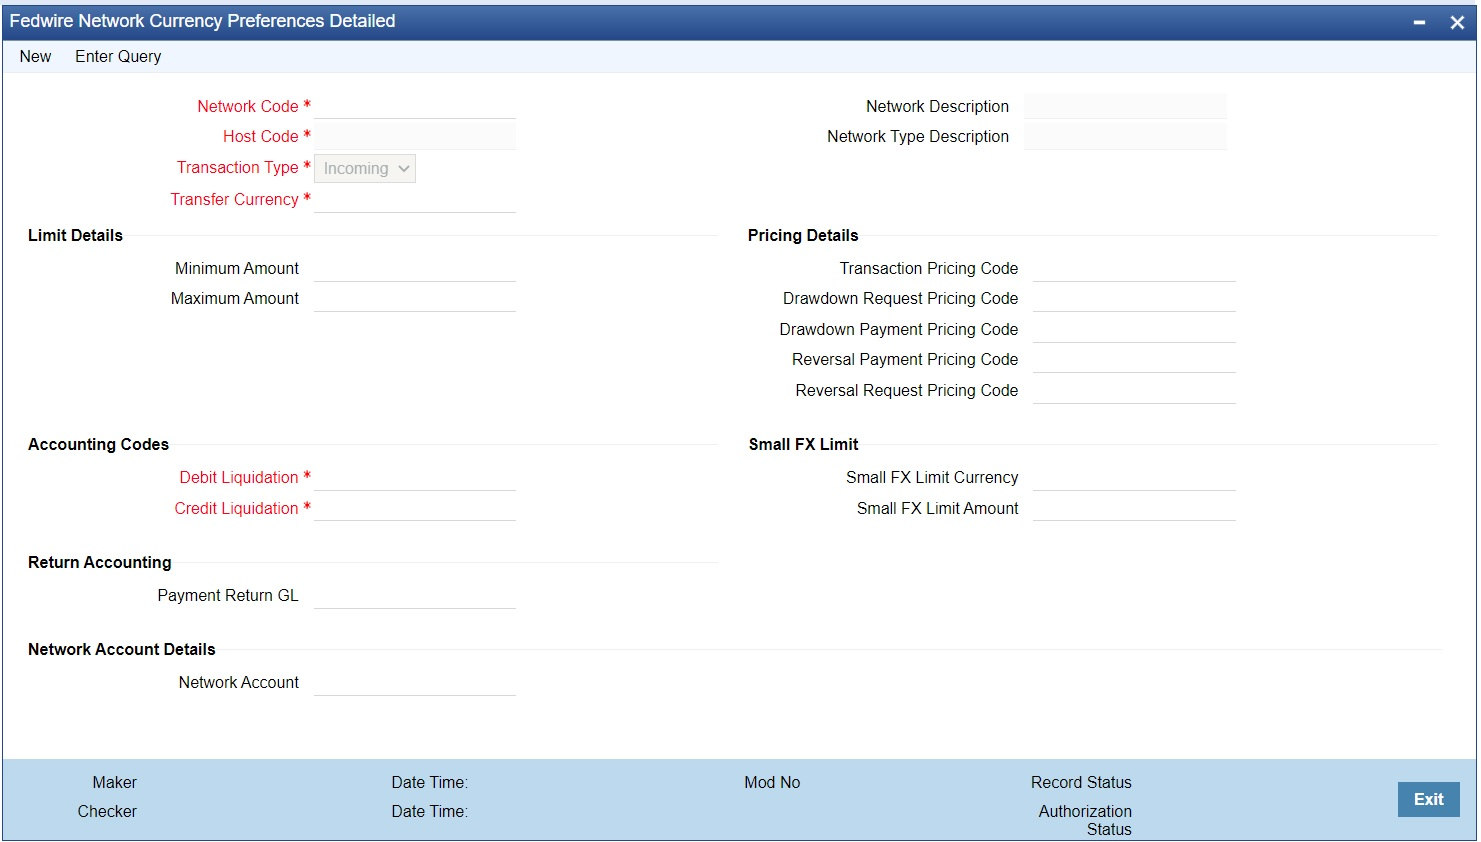Viewport: 1481px width, 842px height.
Task: Close the Fedwire Network Currency Preferences window
Action: (1457, 22)
